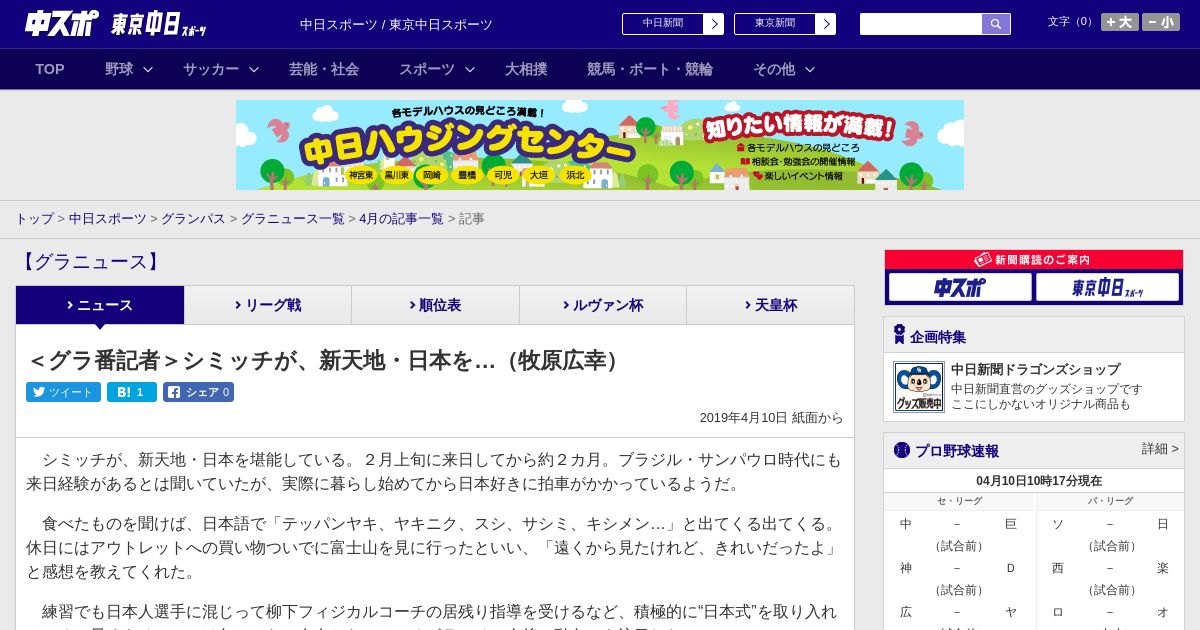The image size is (1200, 630).
Task: Focus the site search input field
Action: [921, 24]
